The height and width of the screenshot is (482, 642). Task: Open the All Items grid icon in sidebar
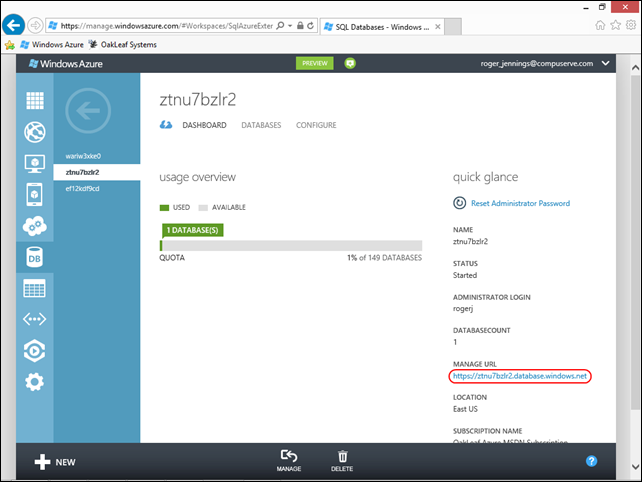pos(35,100)
